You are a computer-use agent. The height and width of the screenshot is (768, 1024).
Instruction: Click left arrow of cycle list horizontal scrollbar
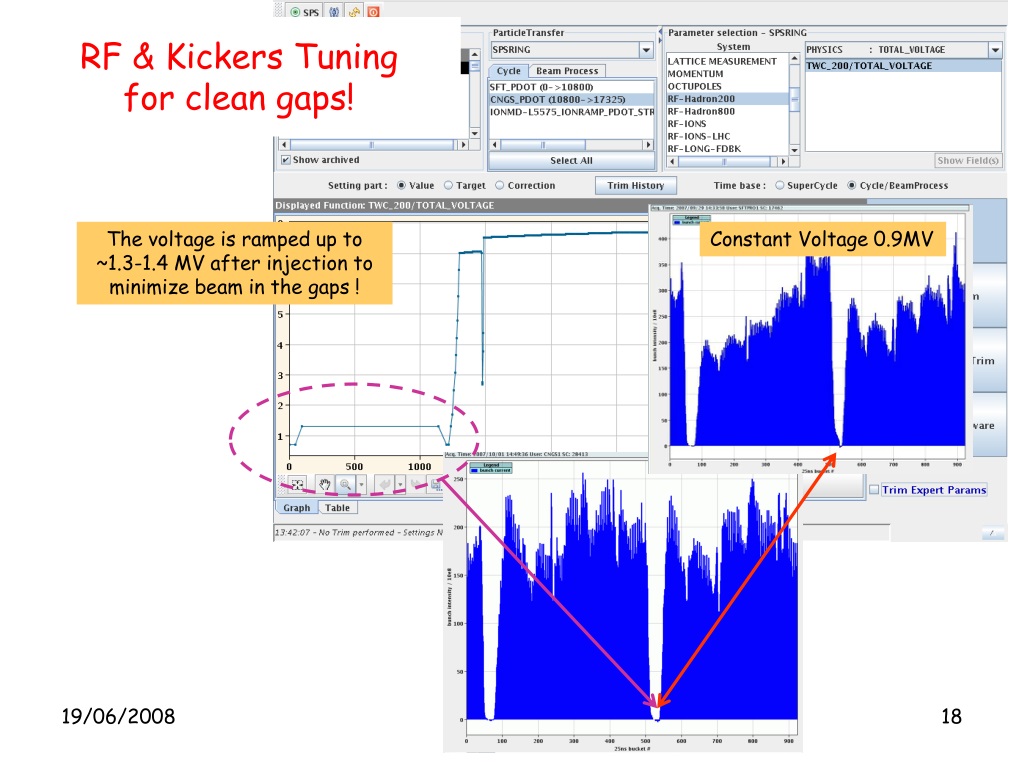coord(494,145)
